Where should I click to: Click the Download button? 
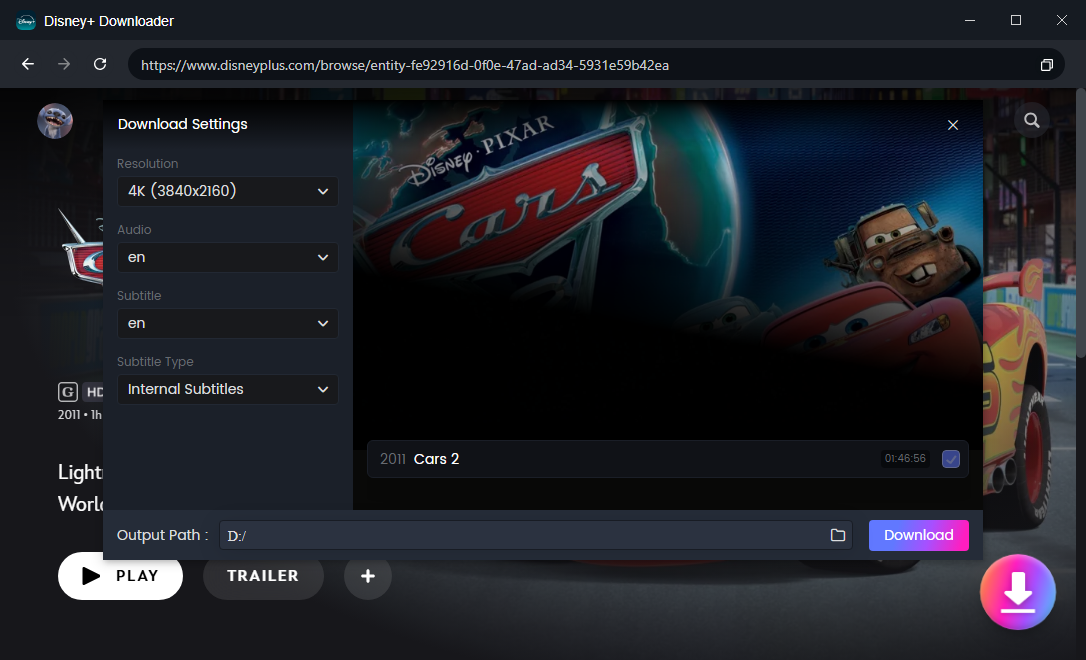click(918, 535)
